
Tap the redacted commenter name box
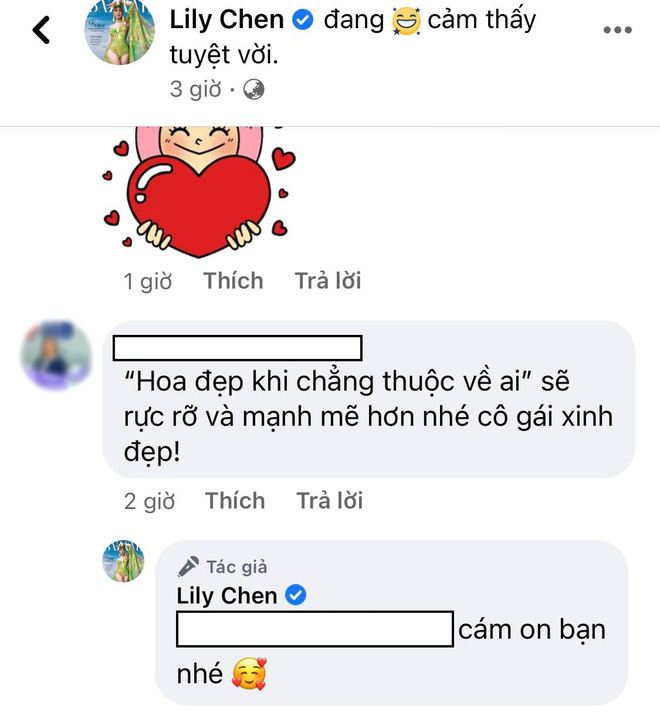pos(238,348)
